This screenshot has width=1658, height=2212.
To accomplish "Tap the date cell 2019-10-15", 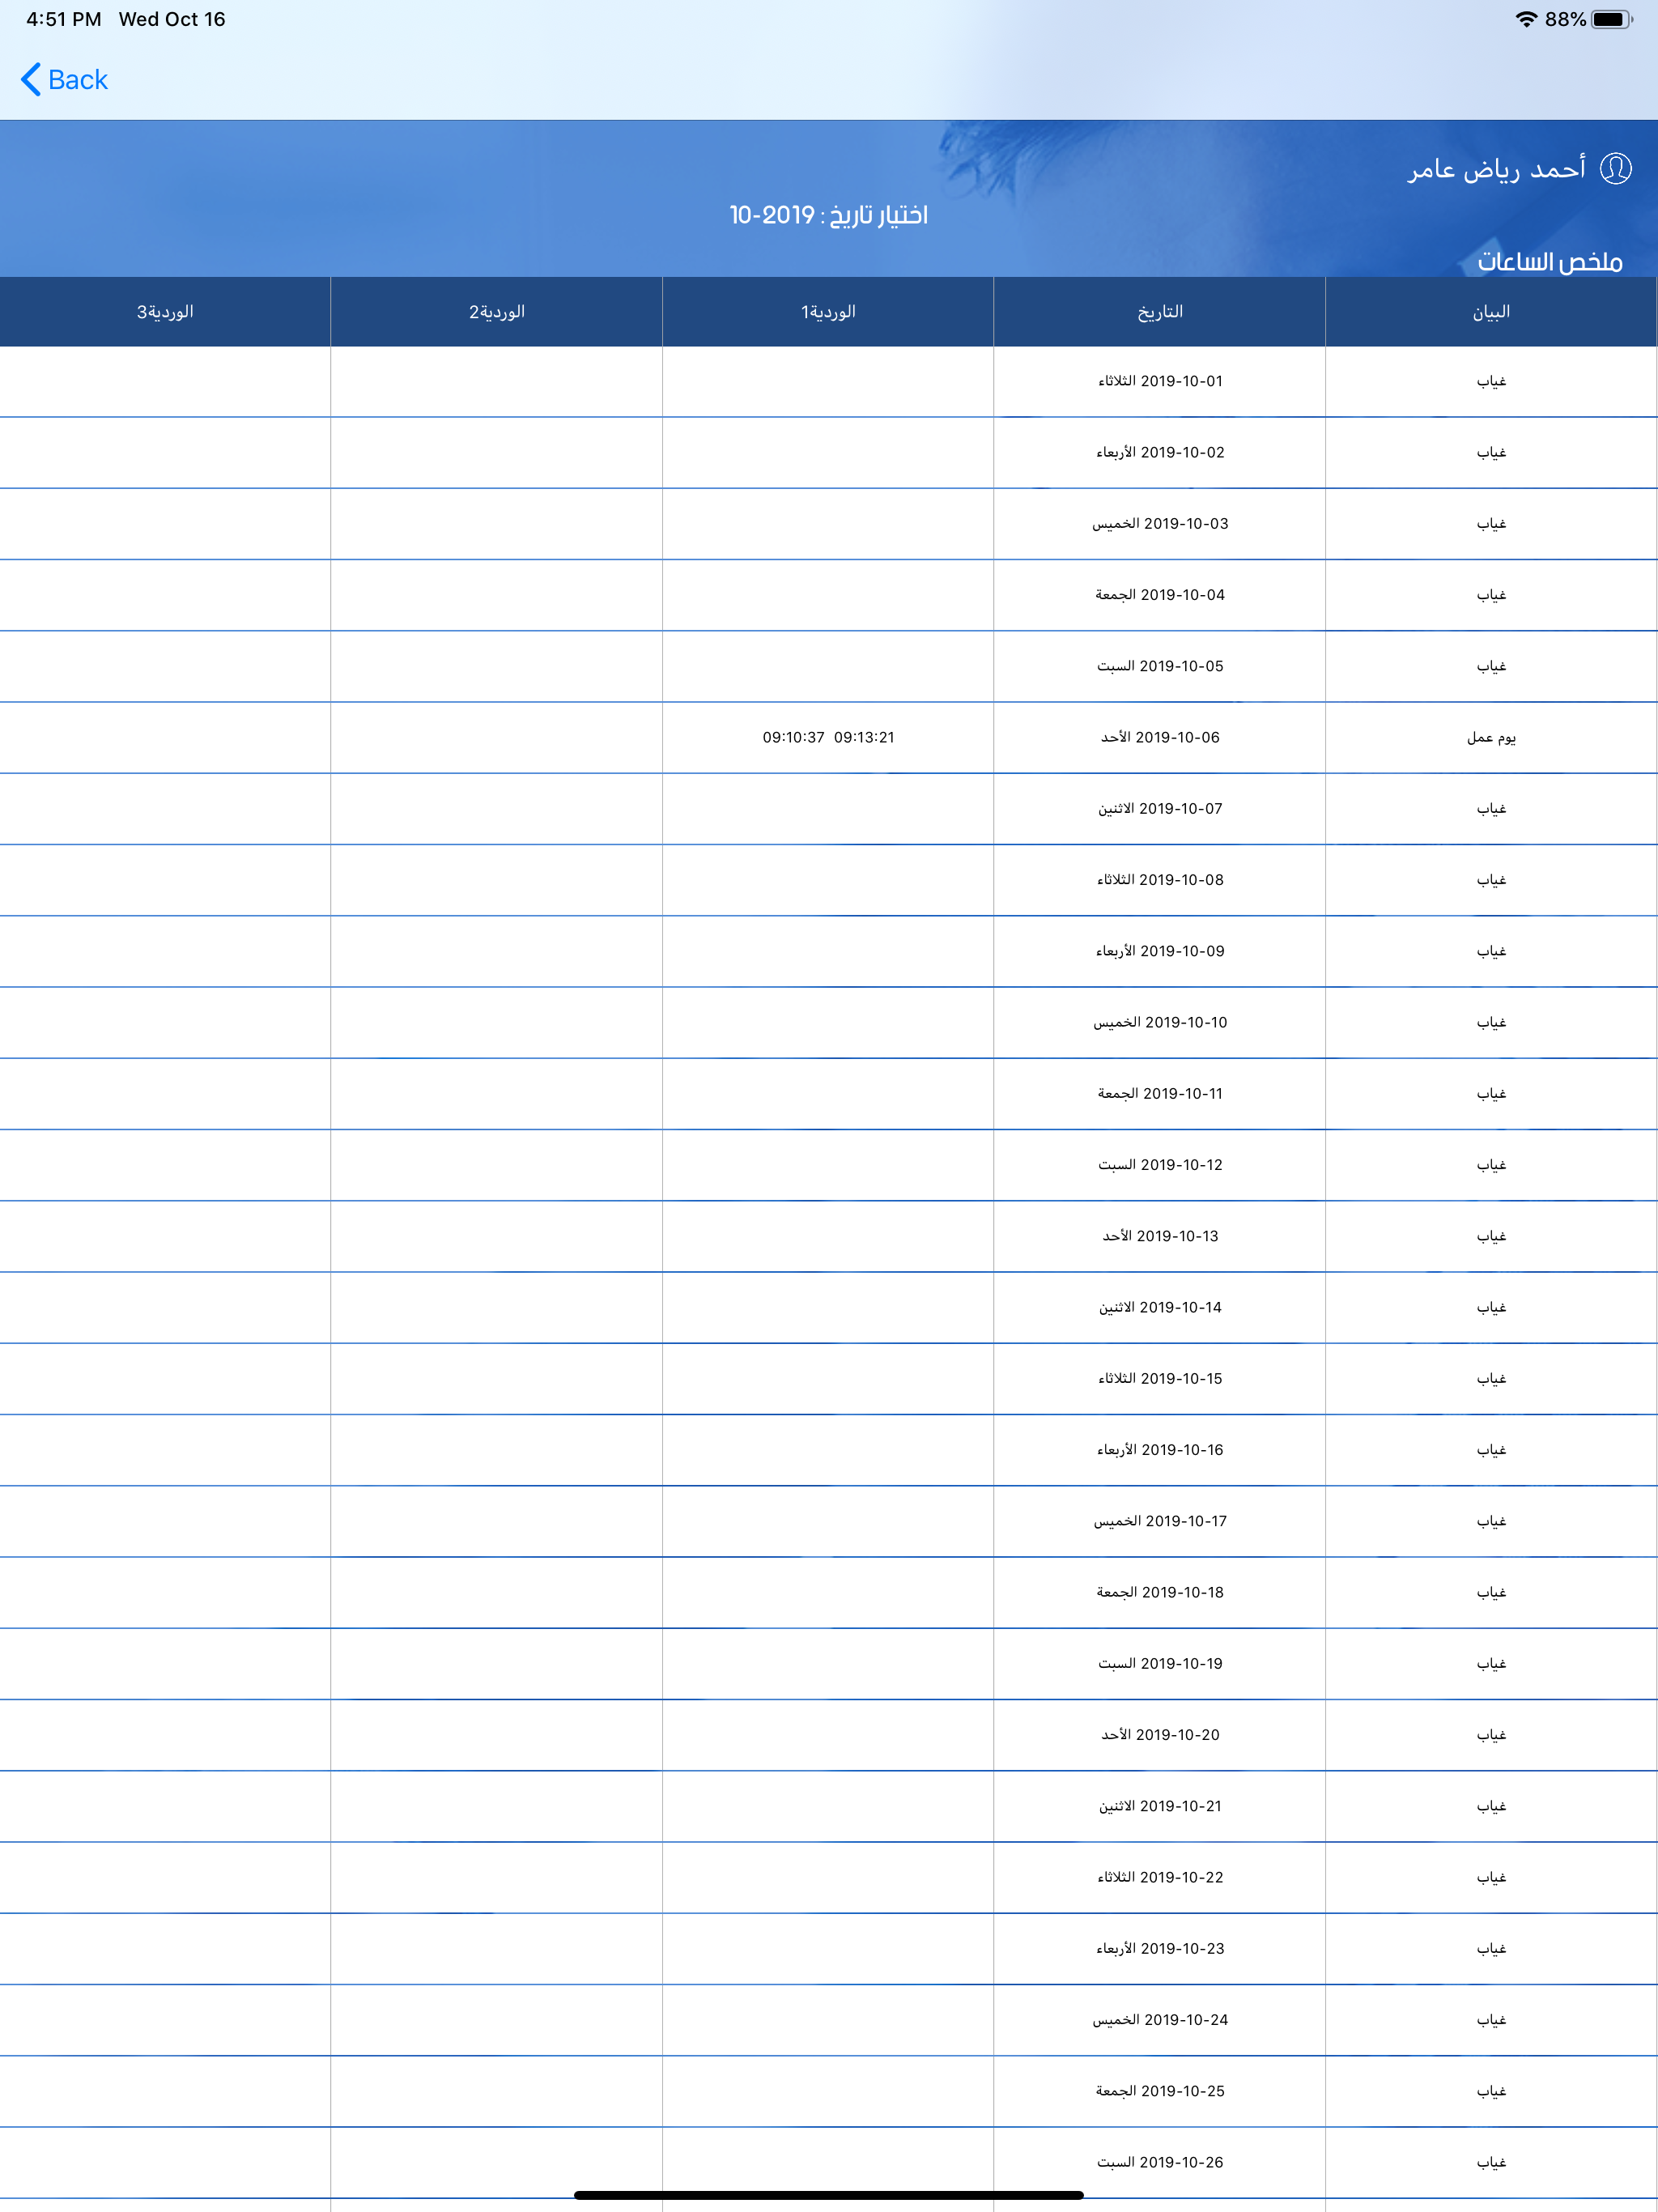I will [x=1160, y=1378].
